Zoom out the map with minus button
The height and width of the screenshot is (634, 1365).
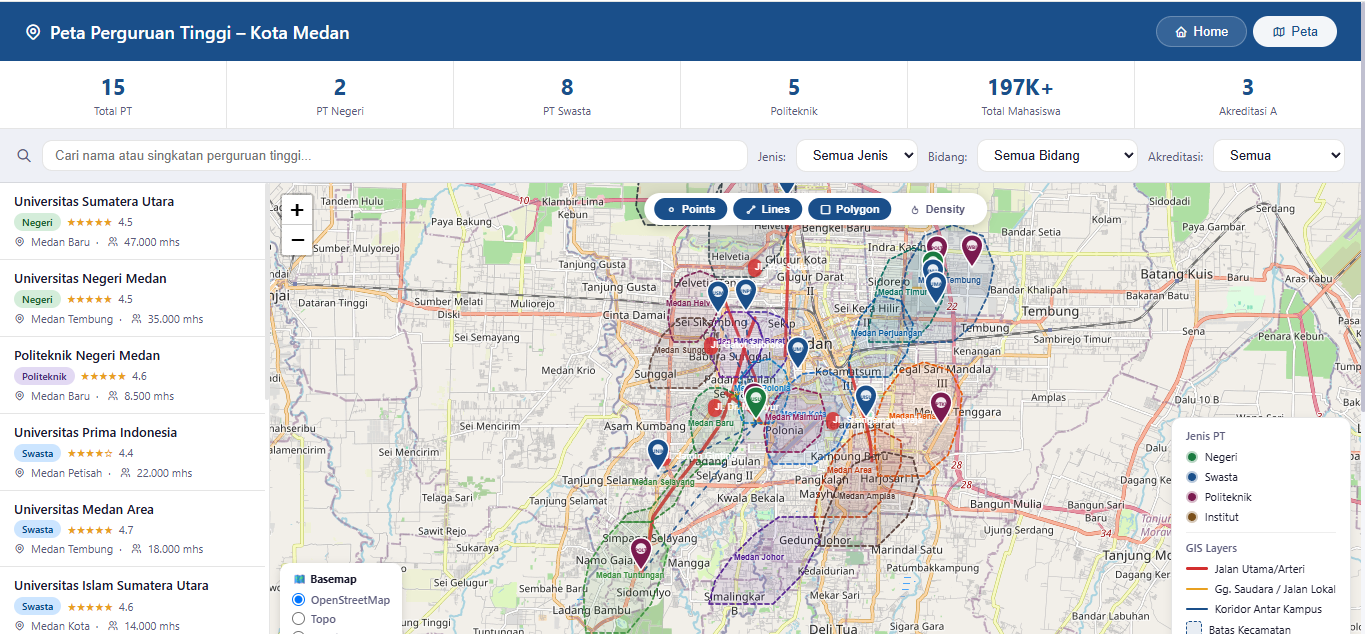(297, 240)
